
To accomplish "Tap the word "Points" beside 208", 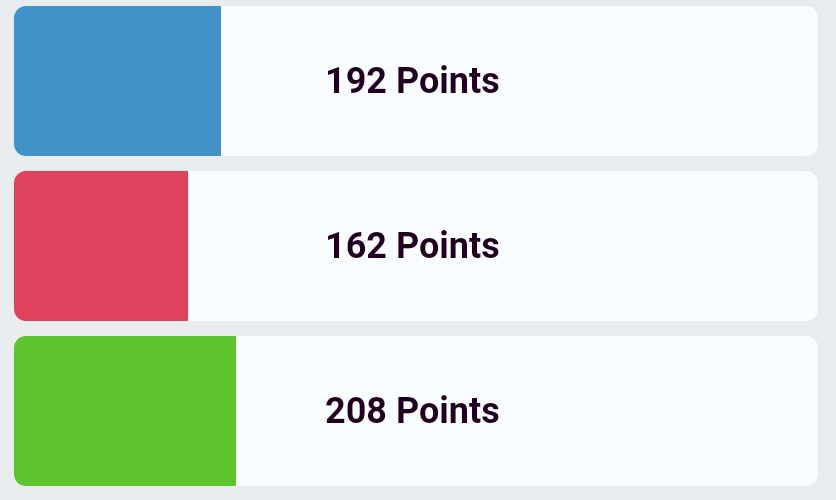I will click(x=447, y=411).
